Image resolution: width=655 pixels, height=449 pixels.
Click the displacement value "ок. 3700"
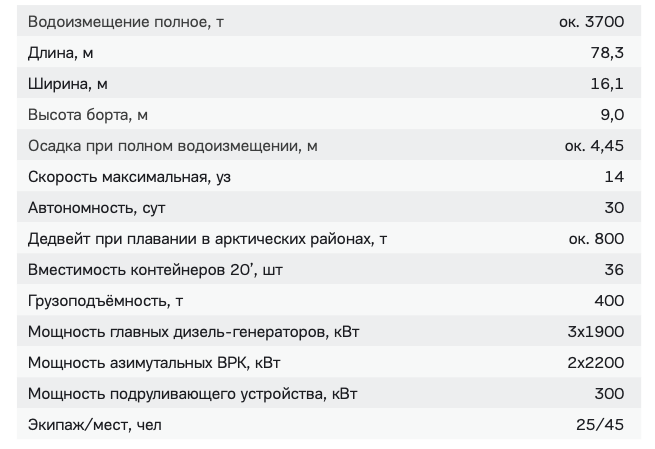[x=591, y=21]
